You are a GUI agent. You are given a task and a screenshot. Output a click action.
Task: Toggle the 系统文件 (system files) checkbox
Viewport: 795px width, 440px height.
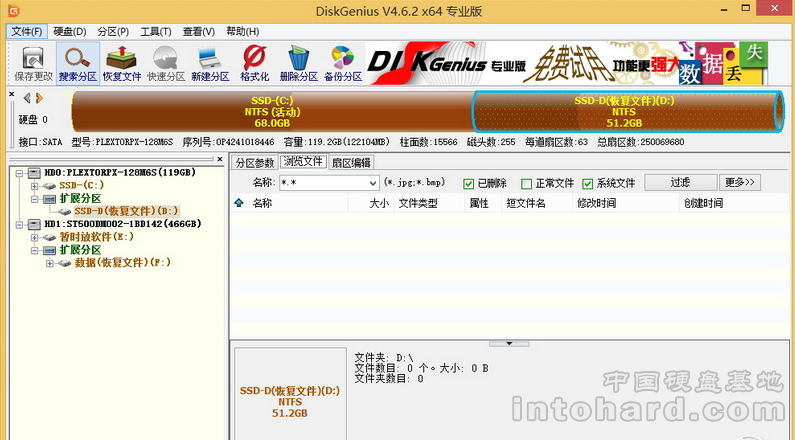pos(588,184)
